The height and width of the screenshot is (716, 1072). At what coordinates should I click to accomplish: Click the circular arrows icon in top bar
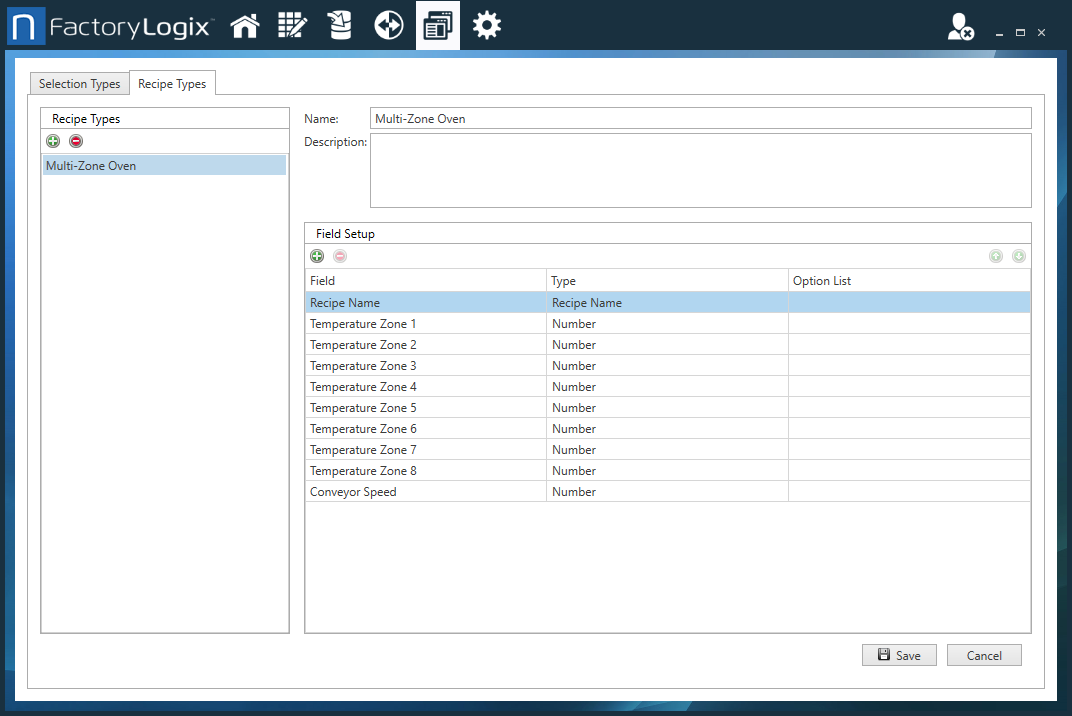click(x=388, y=26)
